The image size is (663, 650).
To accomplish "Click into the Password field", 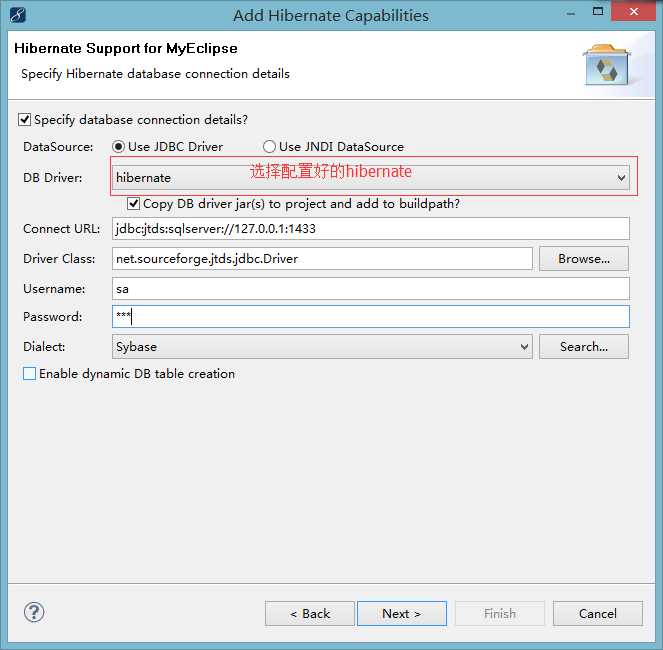I will click(370, 317).
